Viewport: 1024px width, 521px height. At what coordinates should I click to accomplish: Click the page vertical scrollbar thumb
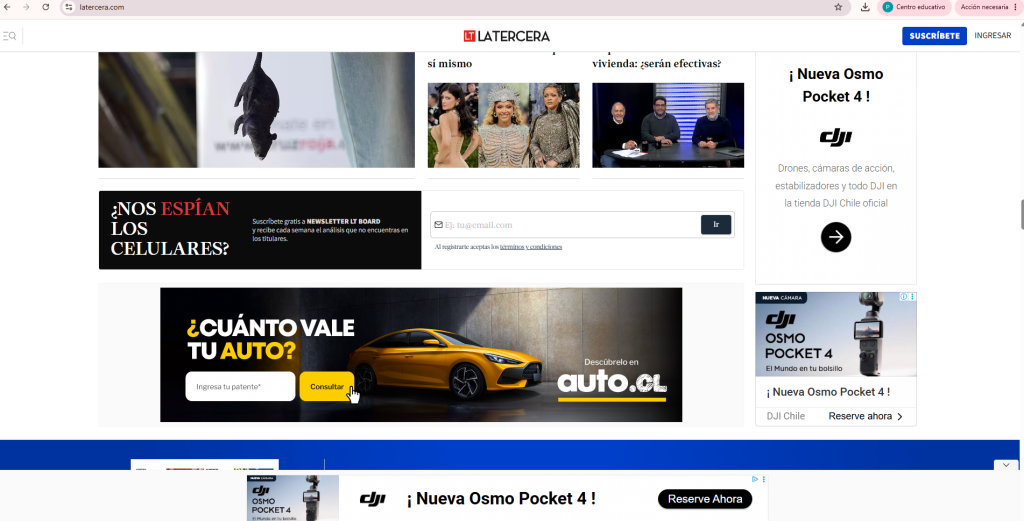tap(1021, 215)
